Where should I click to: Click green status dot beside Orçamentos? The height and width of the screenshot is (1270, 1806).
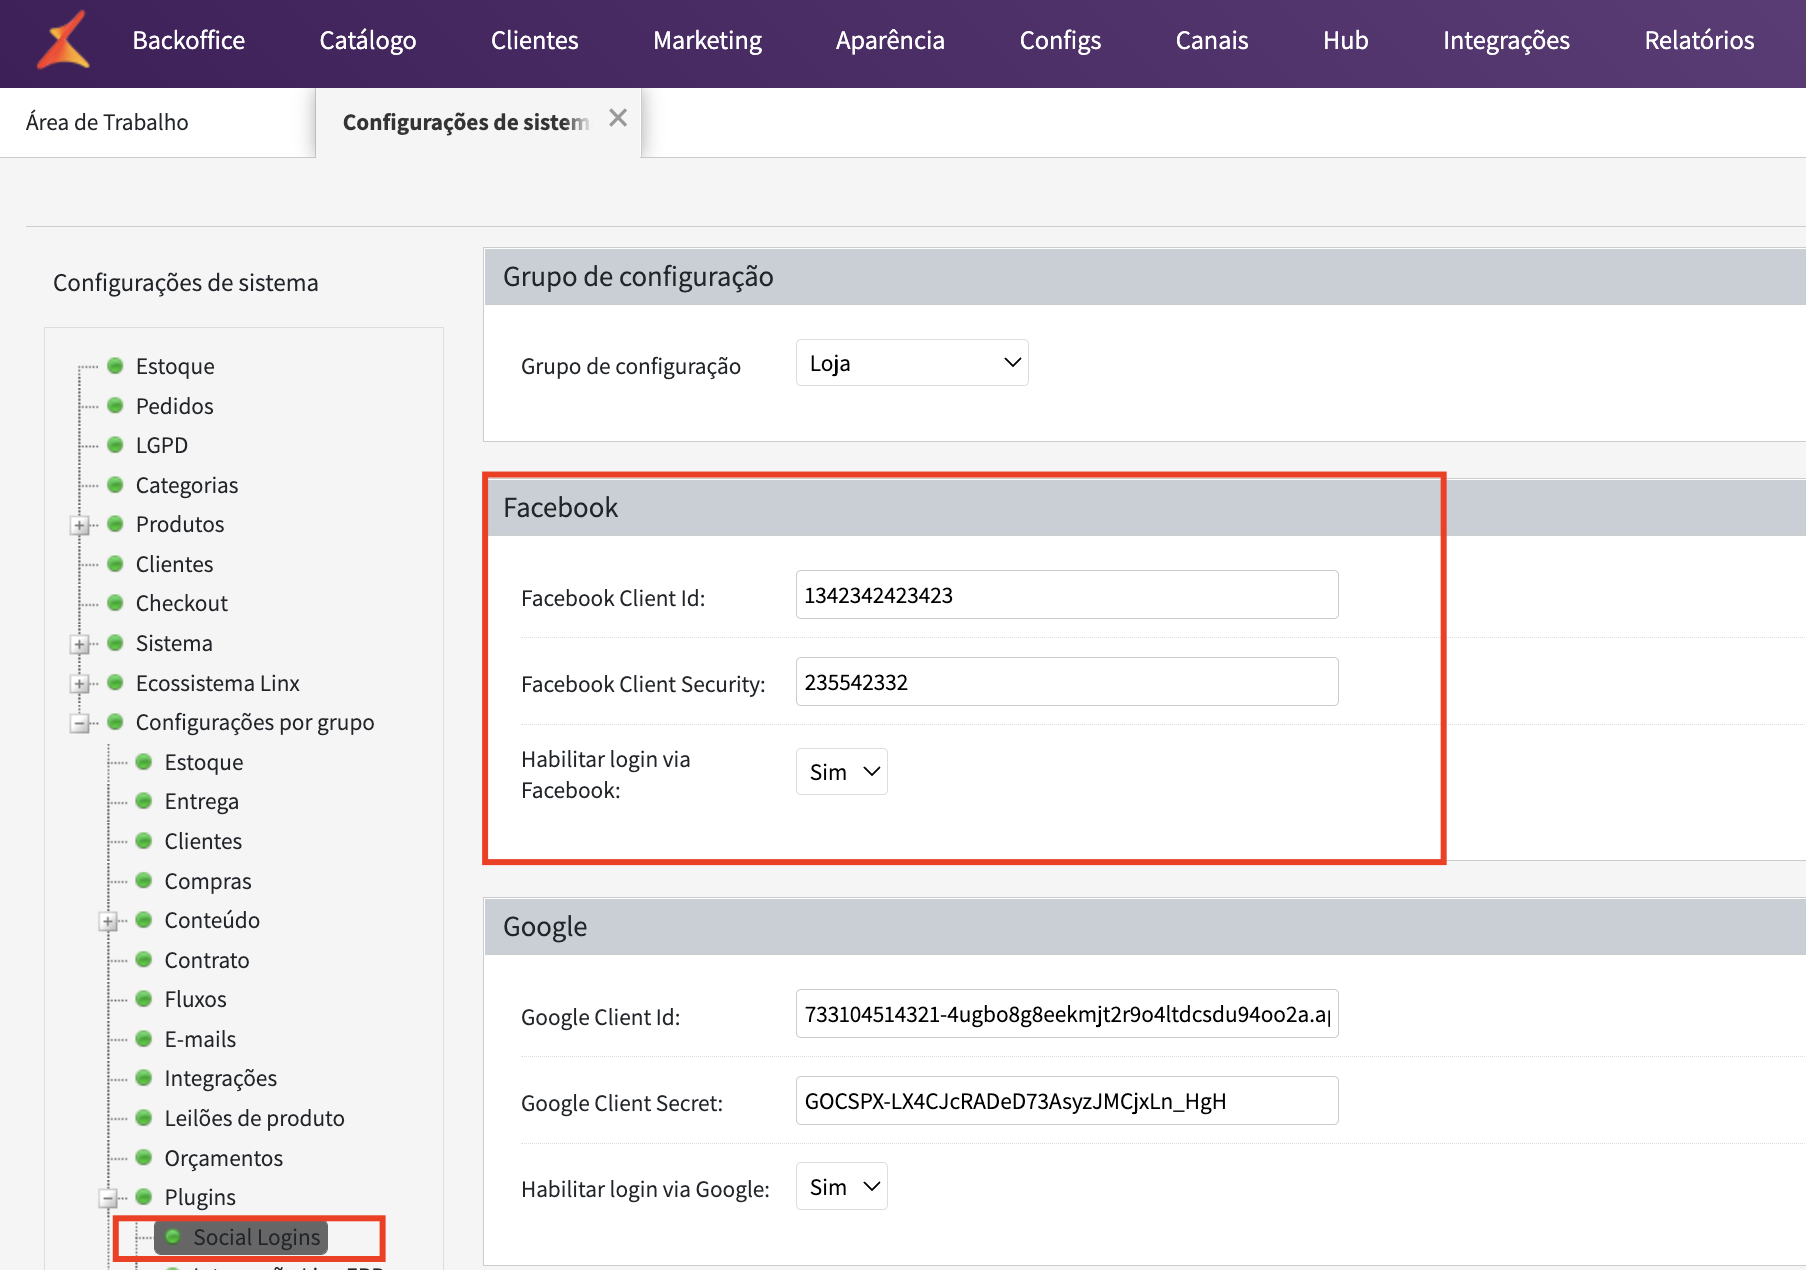pos(144,1157)
